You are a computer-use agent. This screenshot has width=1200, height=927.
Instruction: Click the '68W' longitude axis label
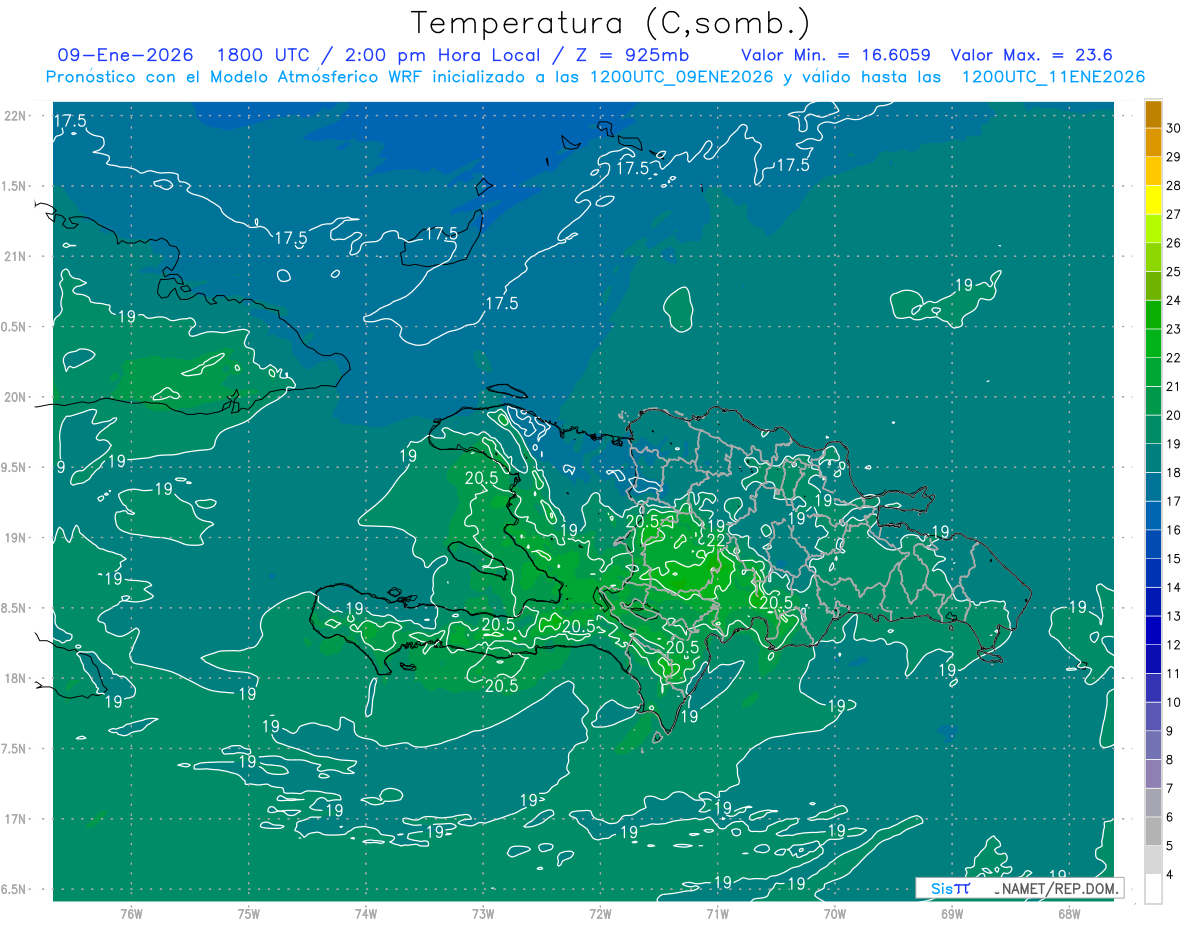click(x=1069, y=914)
